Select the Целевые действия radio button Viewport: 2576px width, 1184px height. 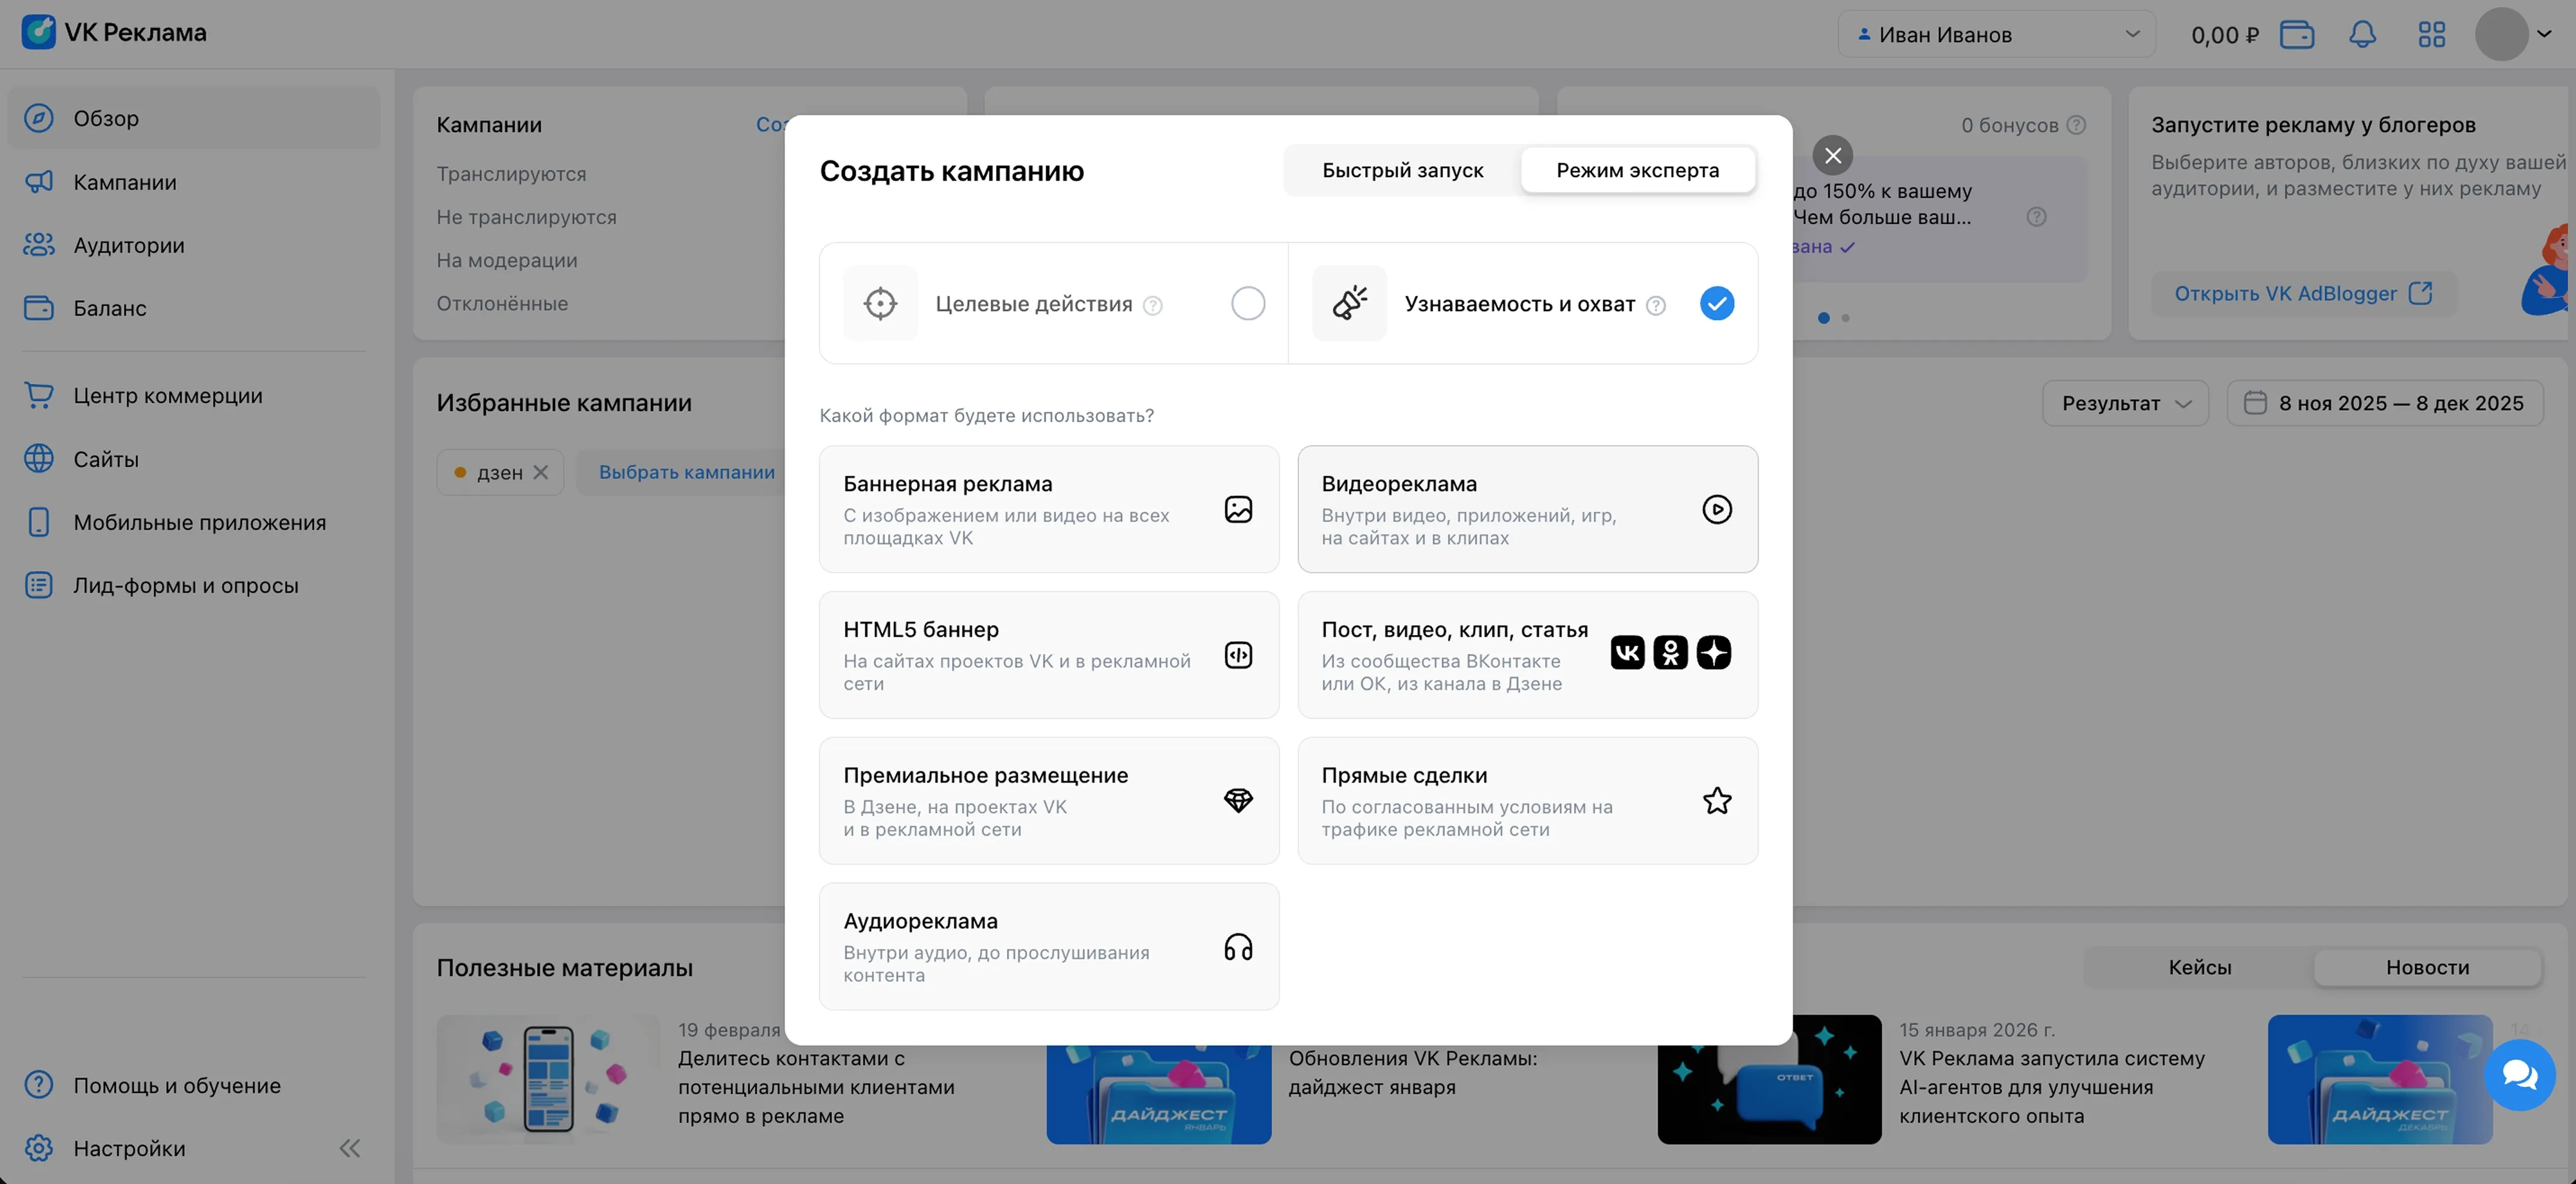(x=1247, y=303)
